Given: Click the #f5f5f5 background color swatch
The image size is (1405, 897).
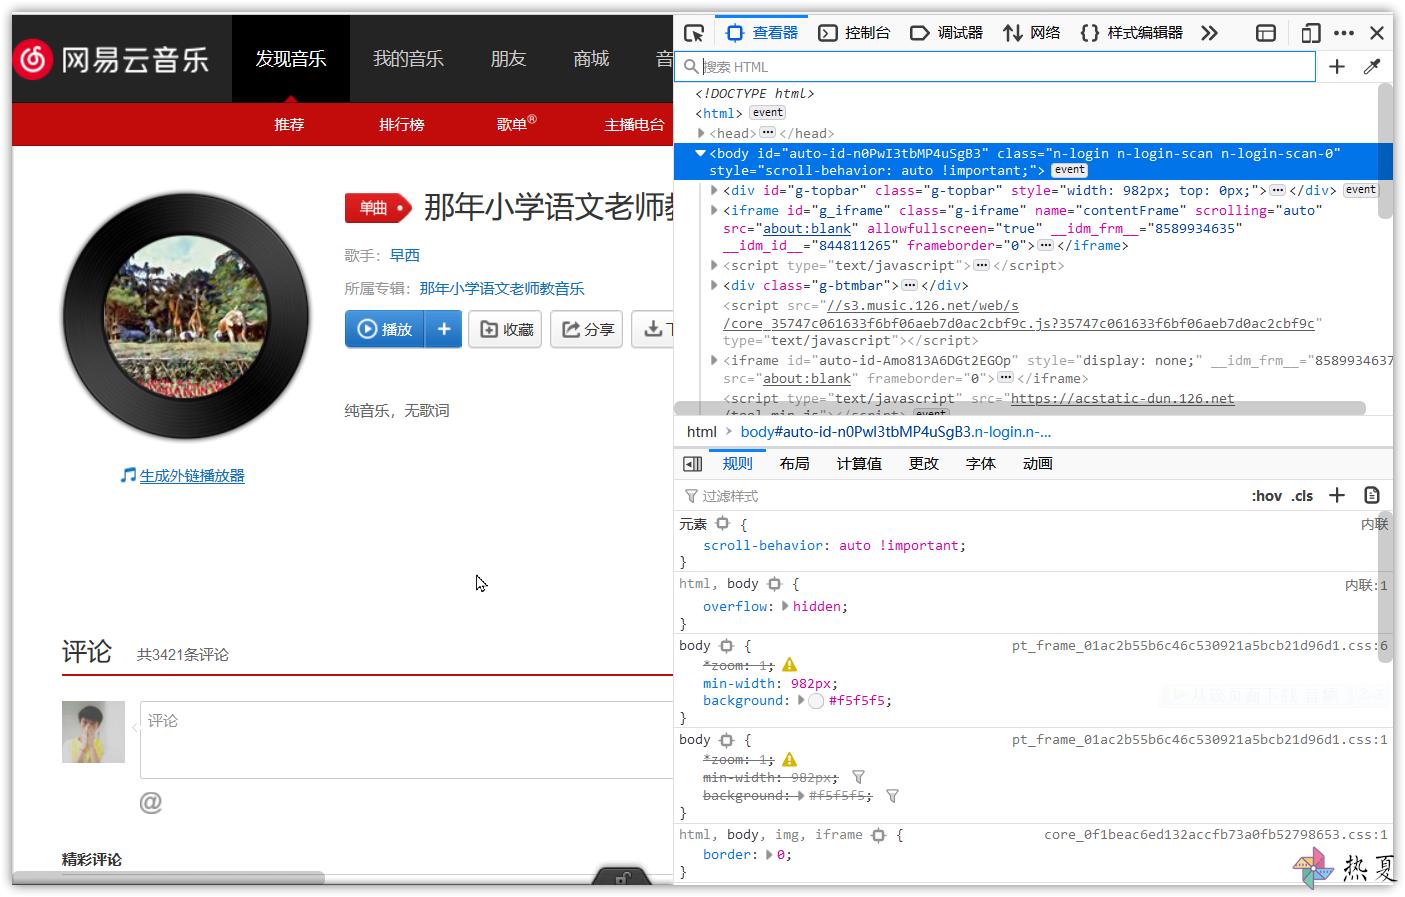Looking at the screenshot, I should pos(816,701).
